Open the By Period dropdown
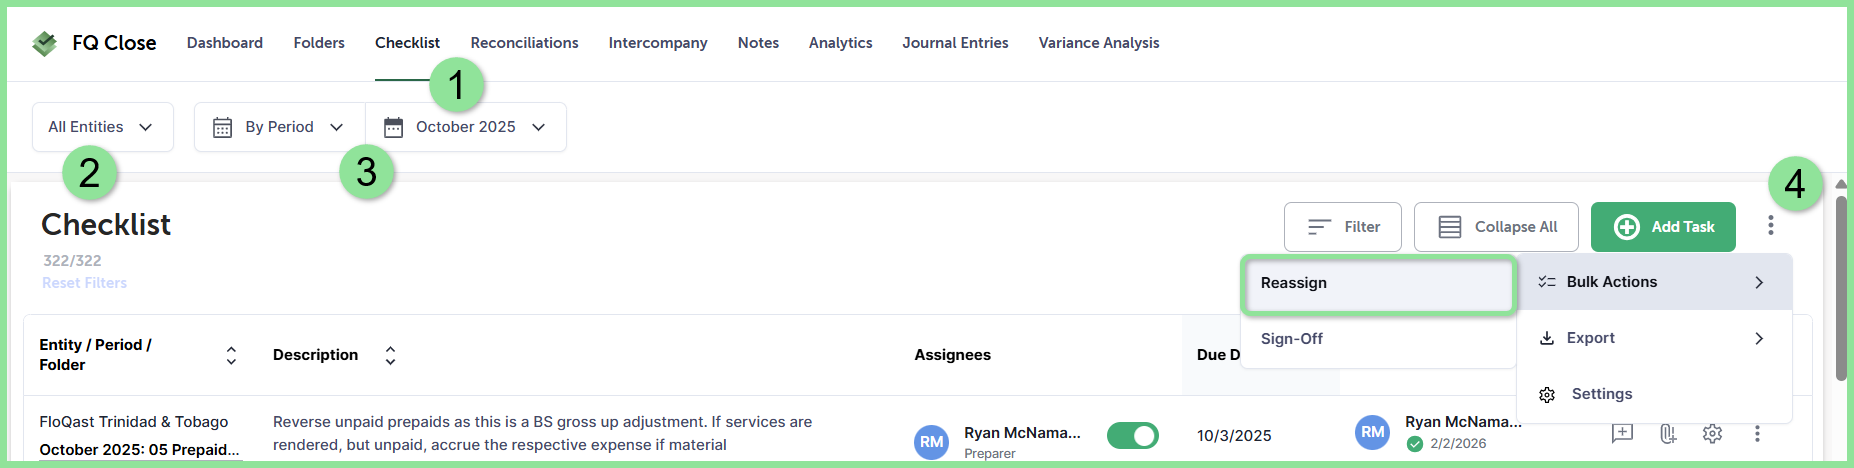Screen dimensions: 1854x468 pyautogui.click(x=279, y=127)
